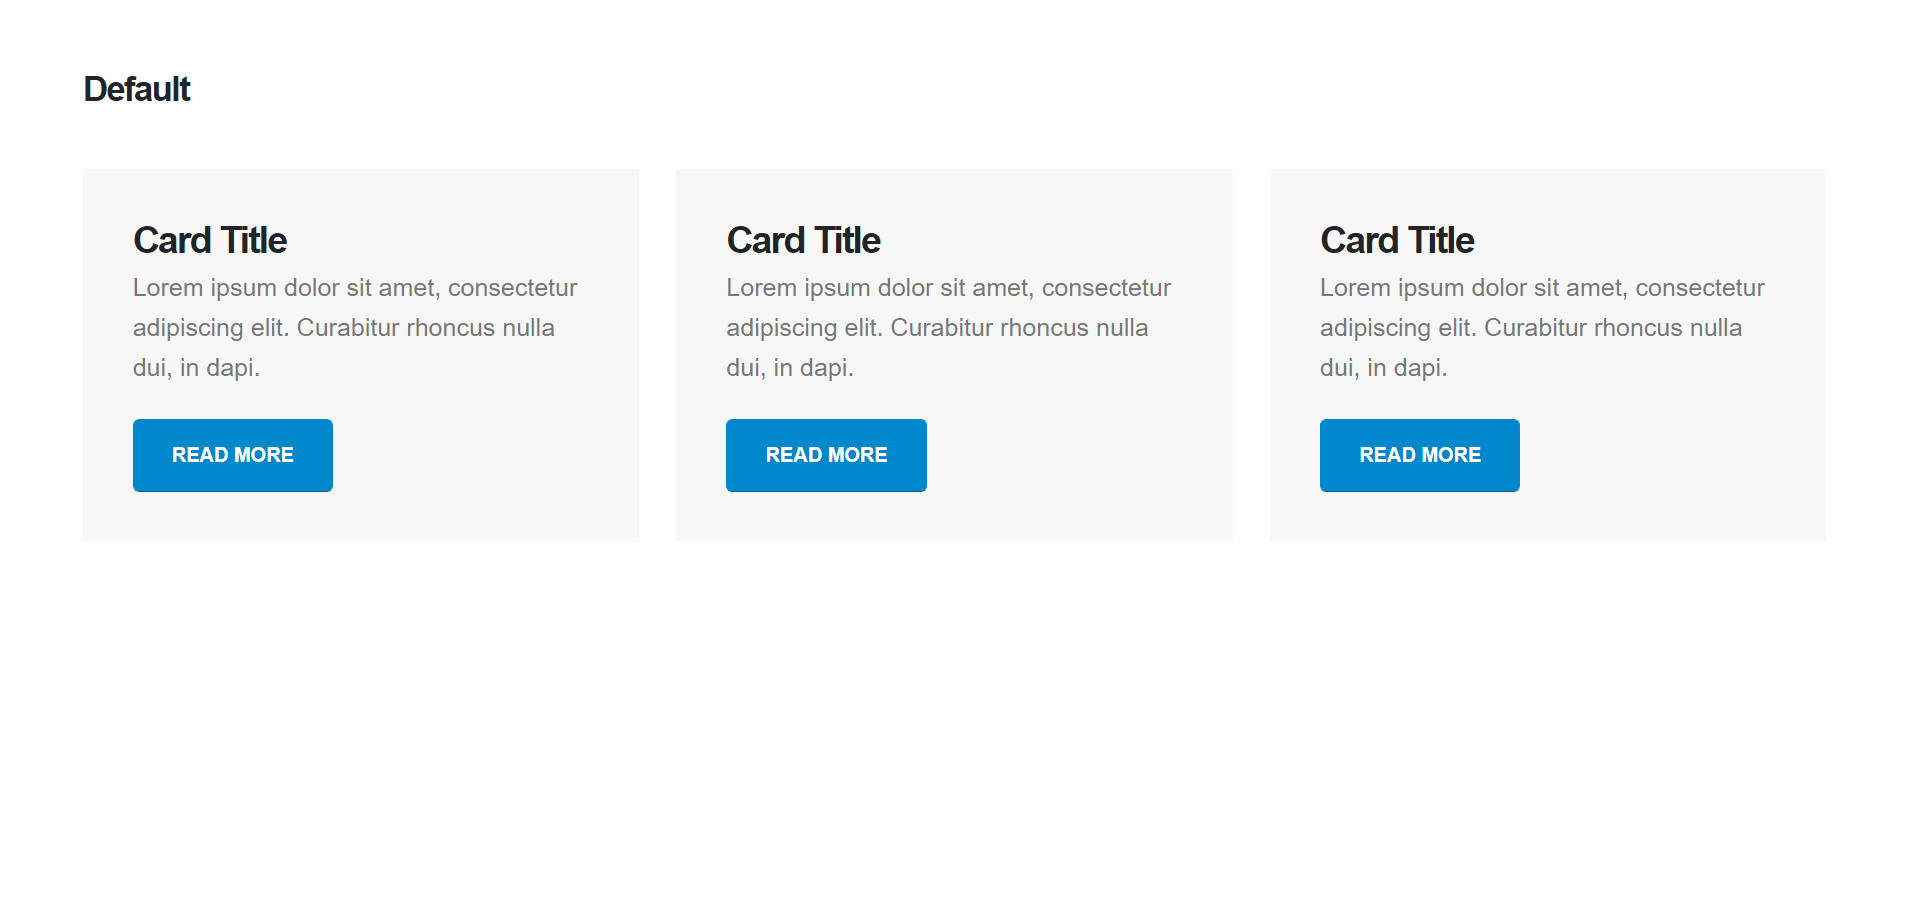Select READ MORE button in the third card
This screenshot has width=1920, height=900.
pos(1420,455)
